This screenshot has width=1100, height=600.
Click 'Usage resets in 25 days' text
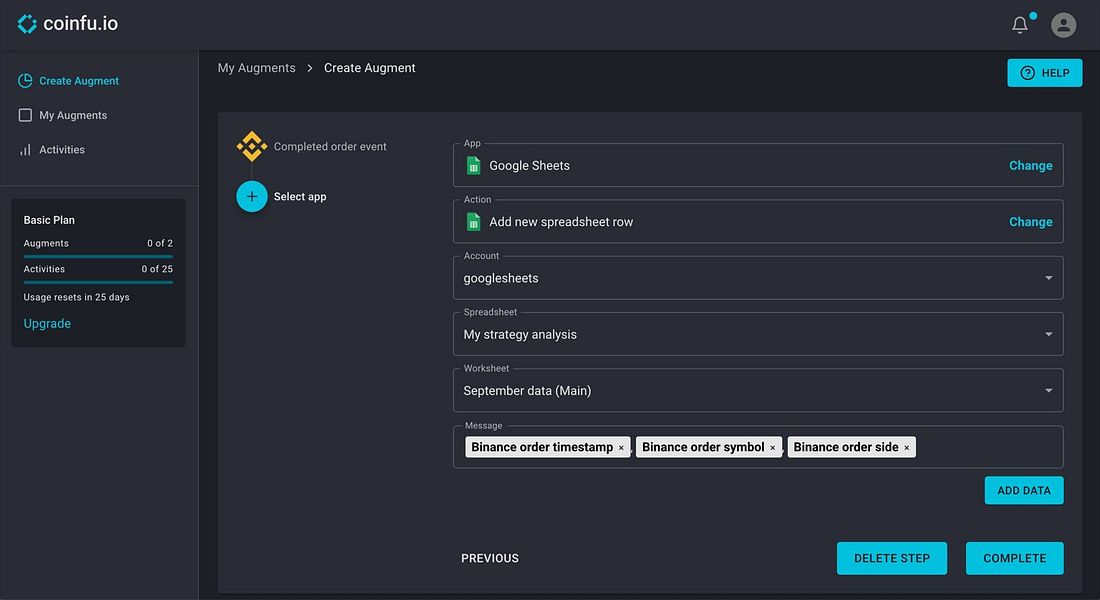76,297
